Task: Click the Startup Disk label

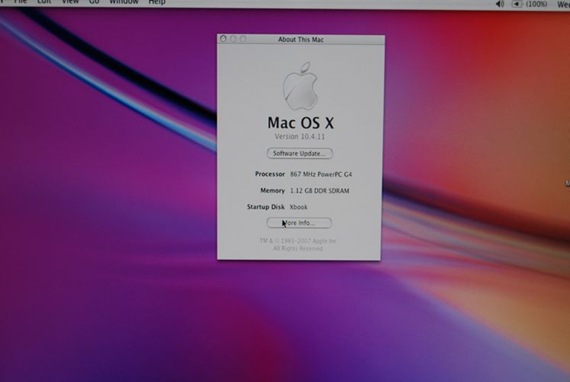Action: 266,207
